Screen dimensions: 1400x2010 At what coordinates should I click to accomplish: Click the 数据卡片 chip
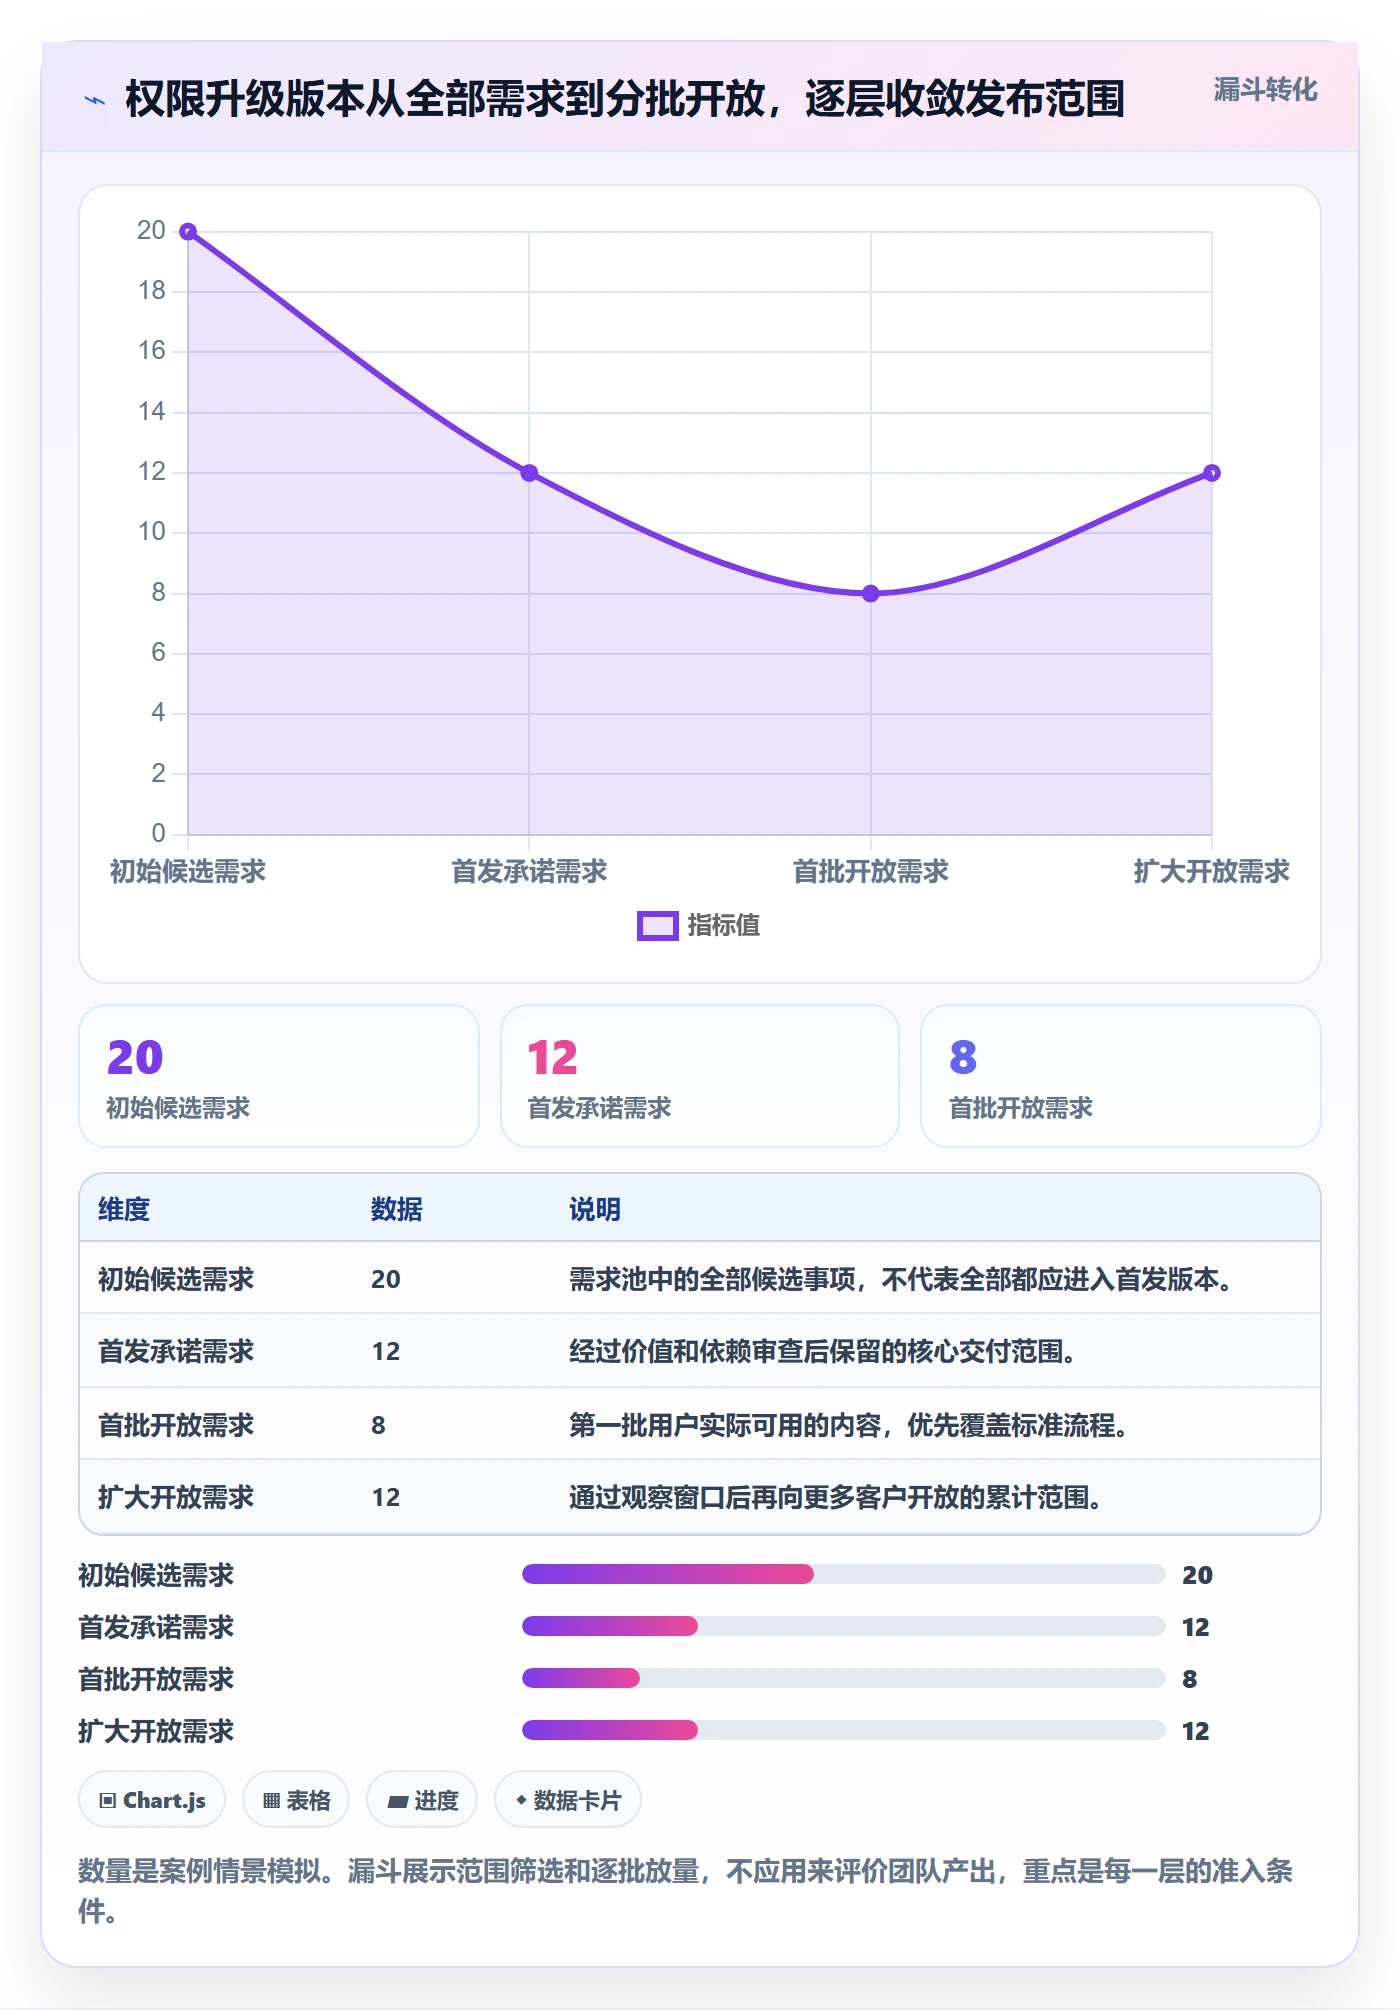pyautogui.click(x=568, y=1800)
